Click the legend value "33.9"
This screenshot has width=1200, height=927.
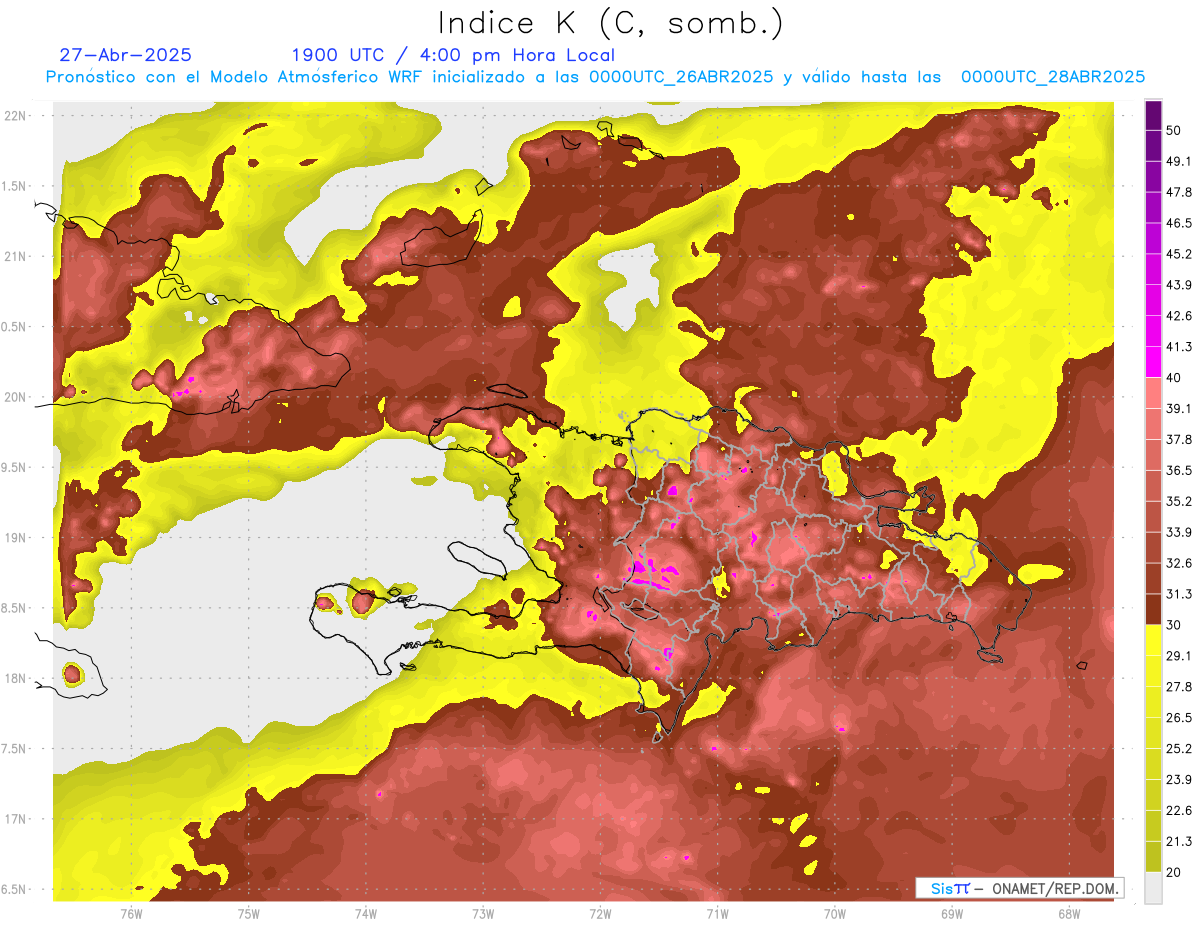coord(1179,532)
